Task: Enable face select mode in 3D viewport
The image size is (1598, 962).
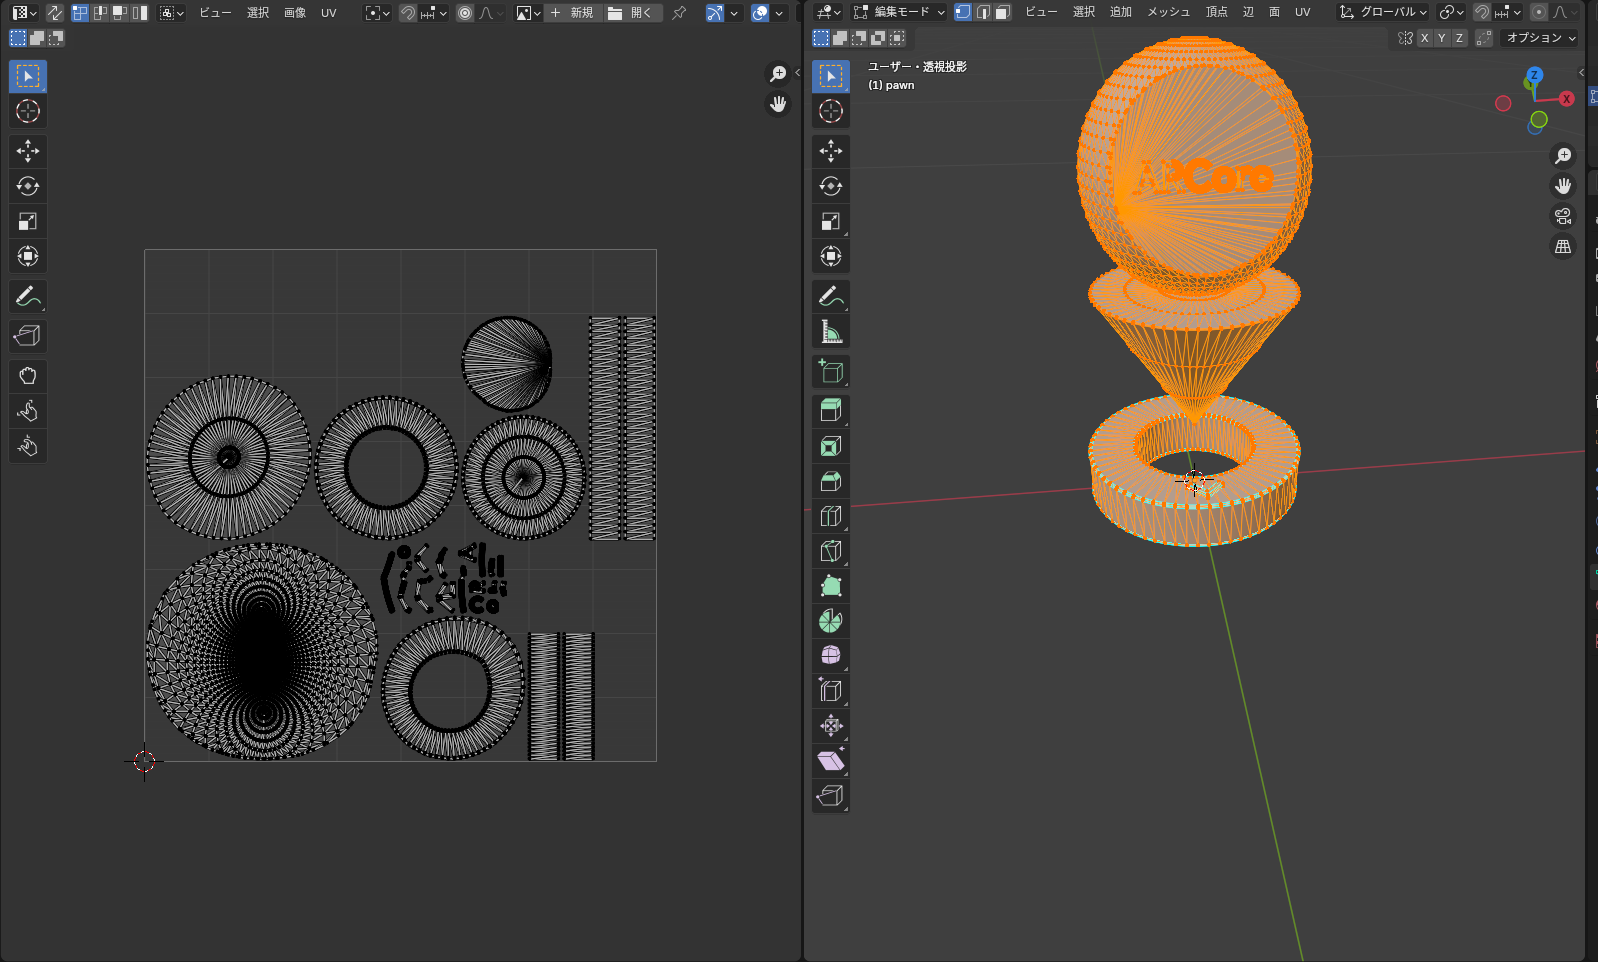Action: click(x=1003, y=12)
